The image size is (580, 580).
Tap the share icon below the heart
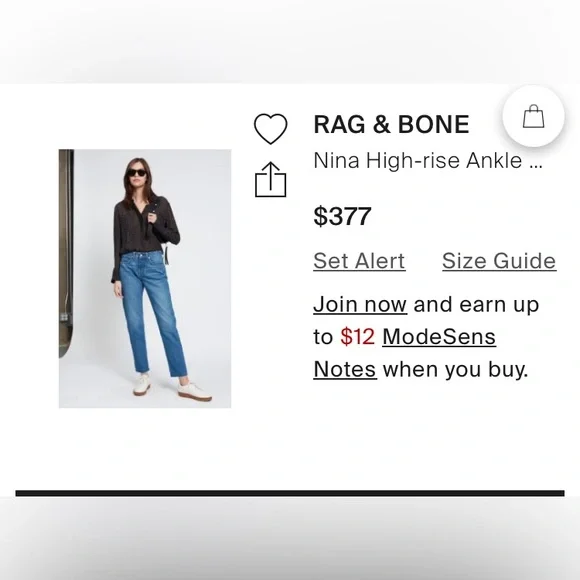coord(271,179)
